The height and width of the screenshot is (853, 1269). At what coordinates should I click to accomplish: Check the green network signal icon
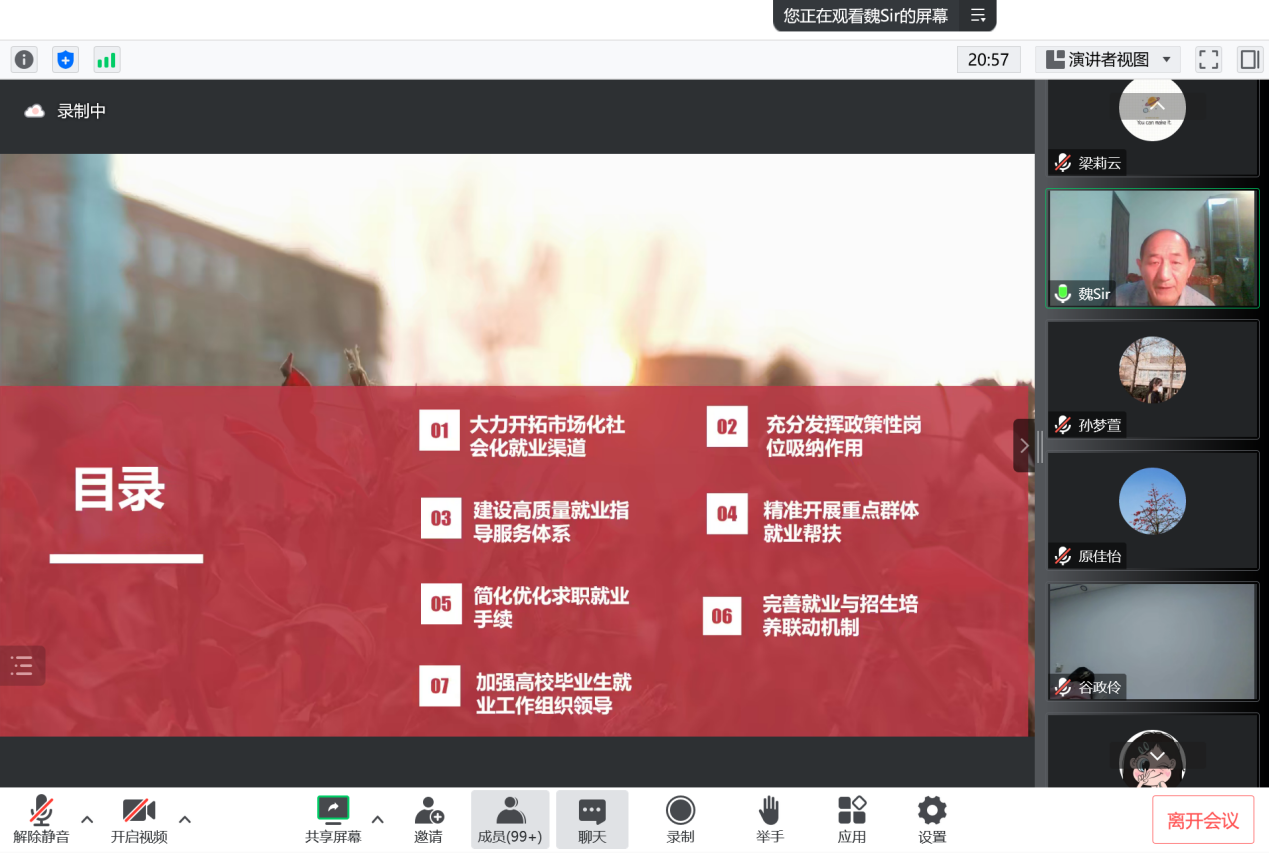(106, 59)
